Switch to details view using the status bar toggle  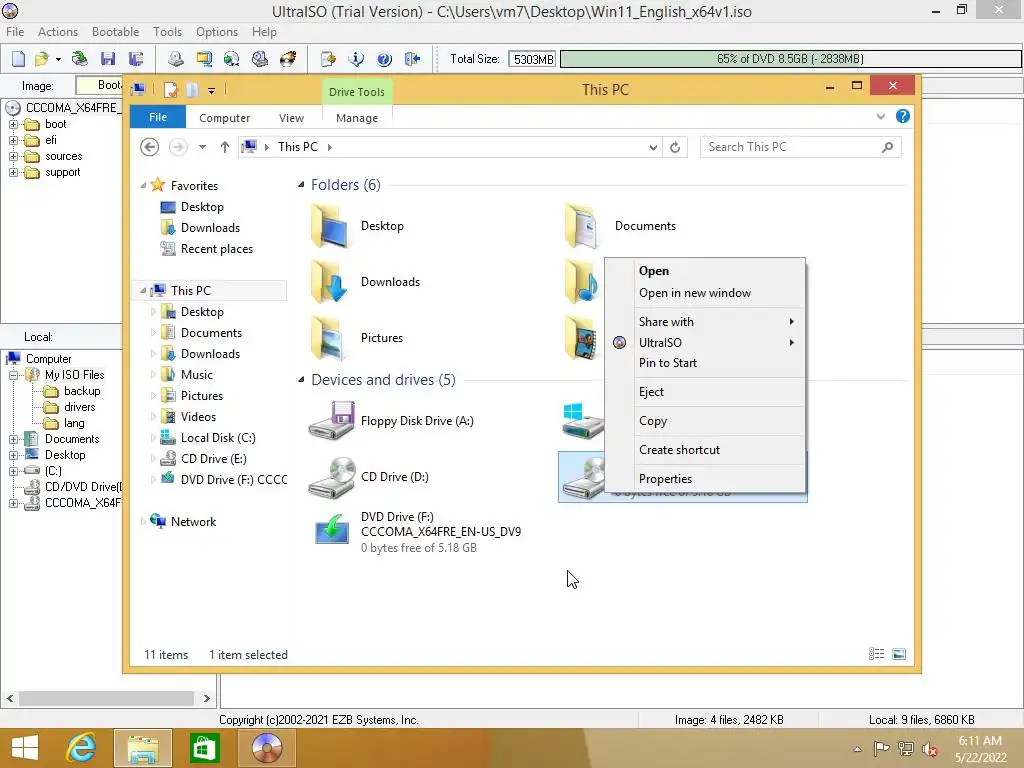876,654
